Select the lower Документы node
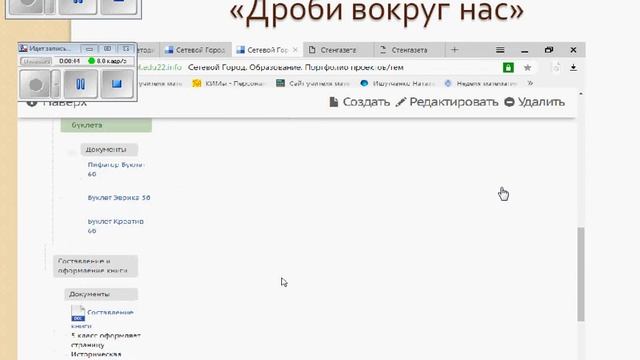Image resolution: width=640 pixels, height=360 pixels. [100, 294]
